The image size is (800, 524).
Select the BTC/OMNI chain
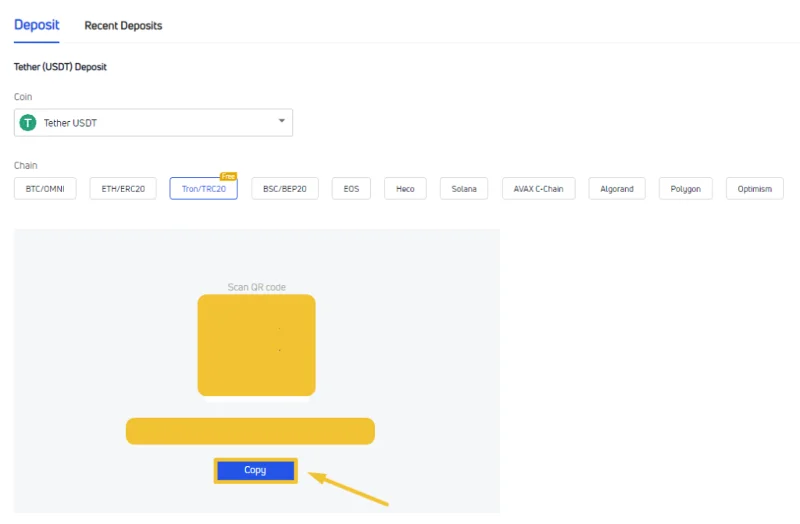pyautogui.click(x=45, y=189)
